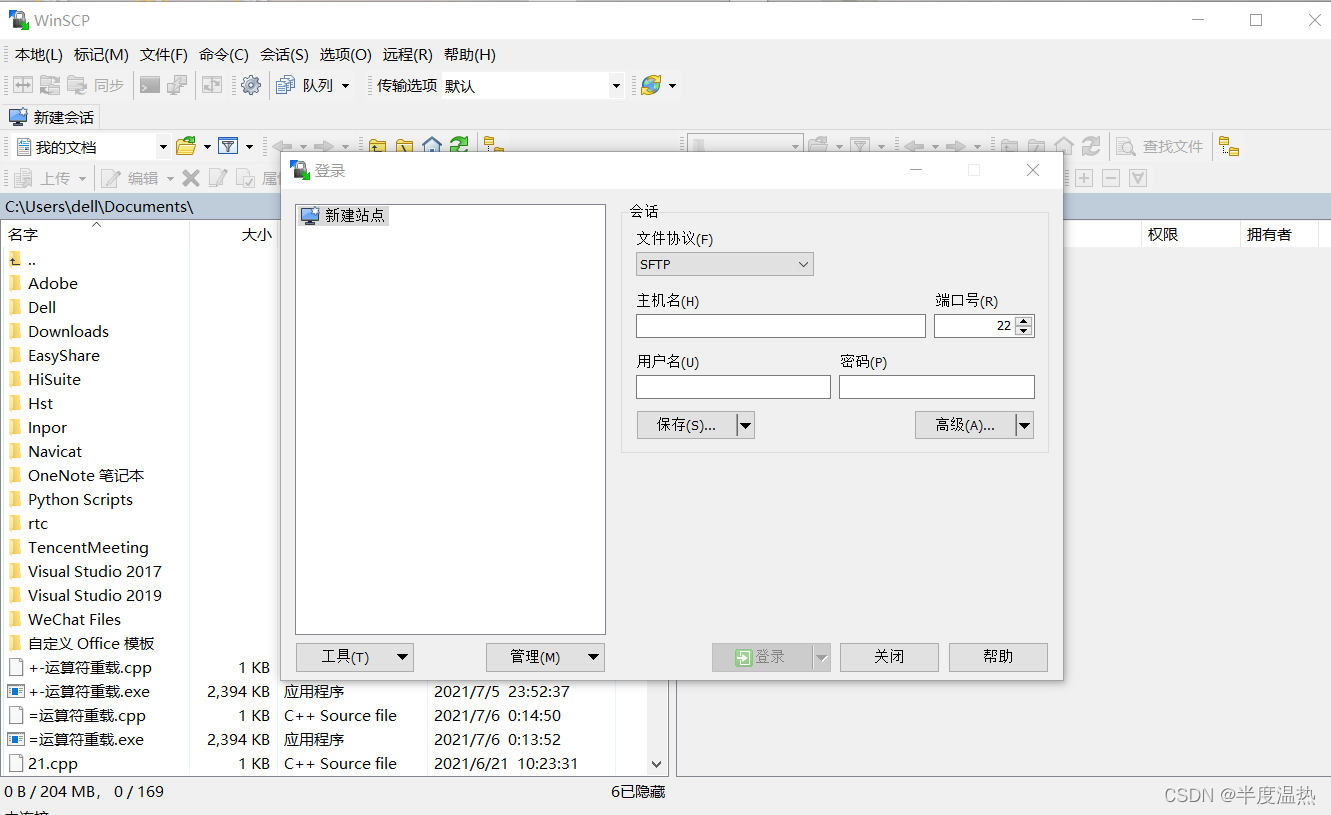Click inside the 主机名 hostname input field
This screenshot has width=1331, height=815.
pyautogui.click(x=780, y=325)
